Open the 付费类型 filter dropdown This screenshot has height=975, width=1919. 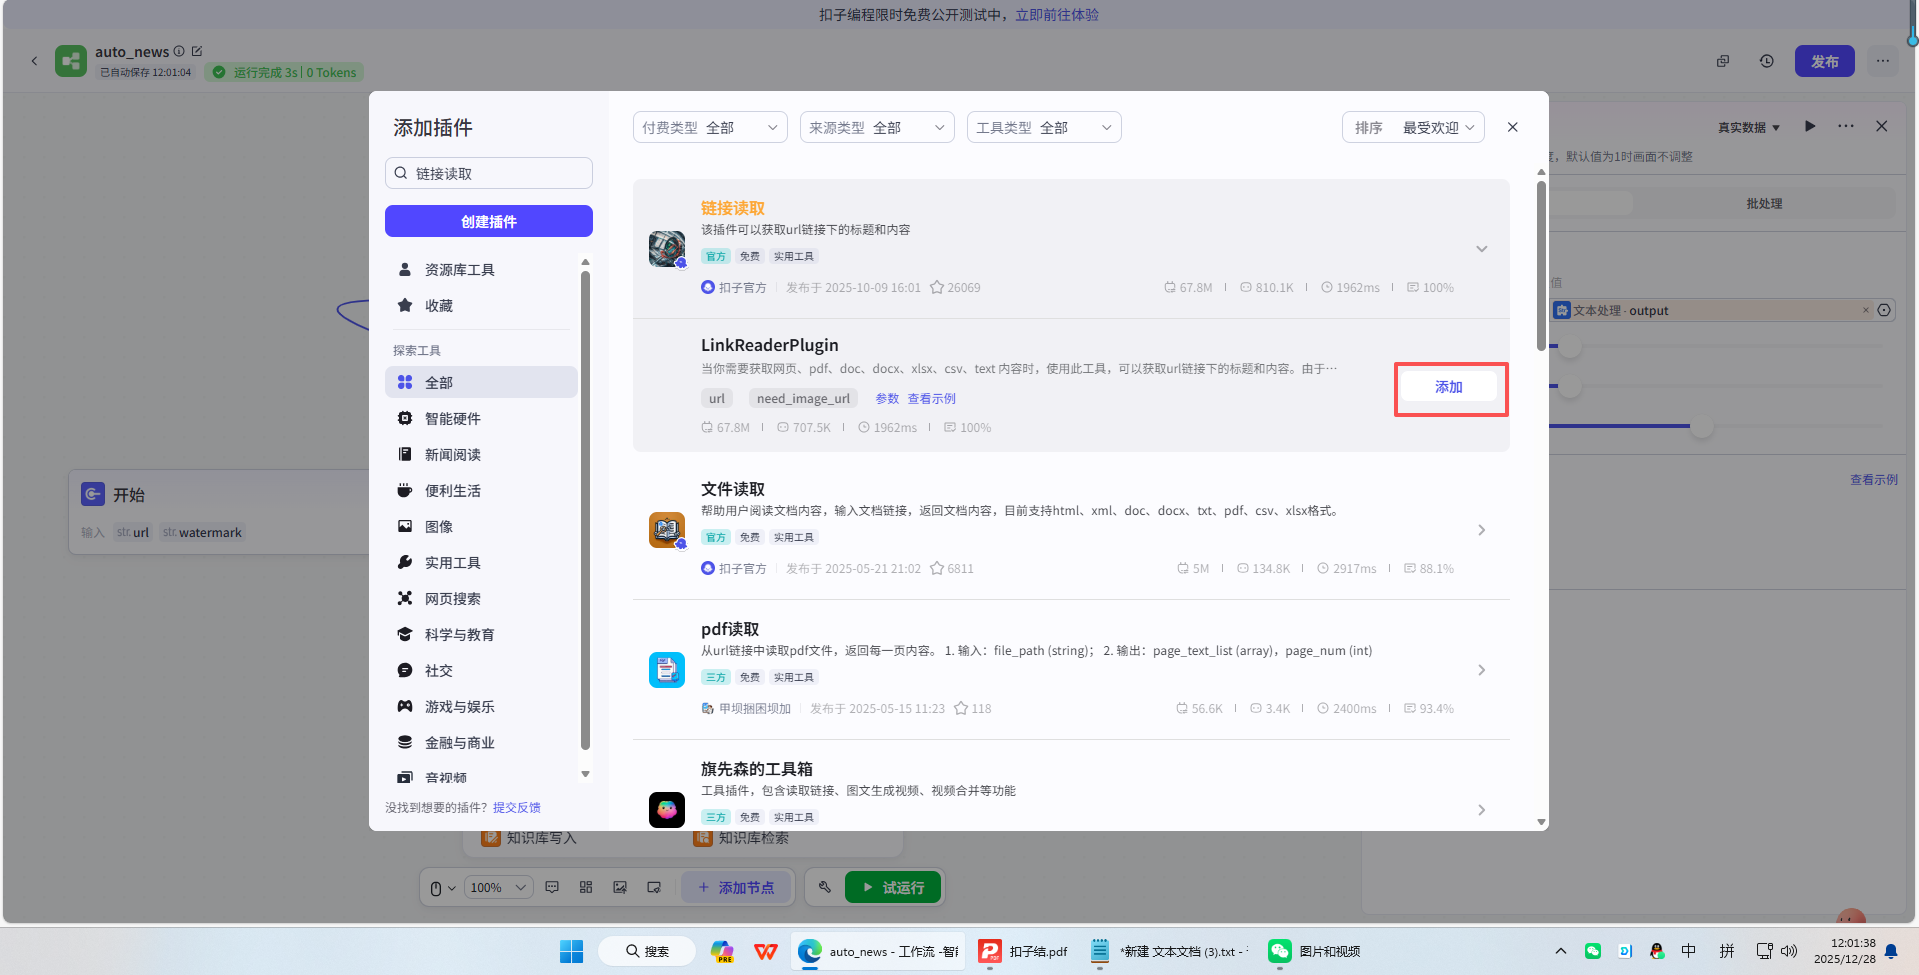(709, 127)
